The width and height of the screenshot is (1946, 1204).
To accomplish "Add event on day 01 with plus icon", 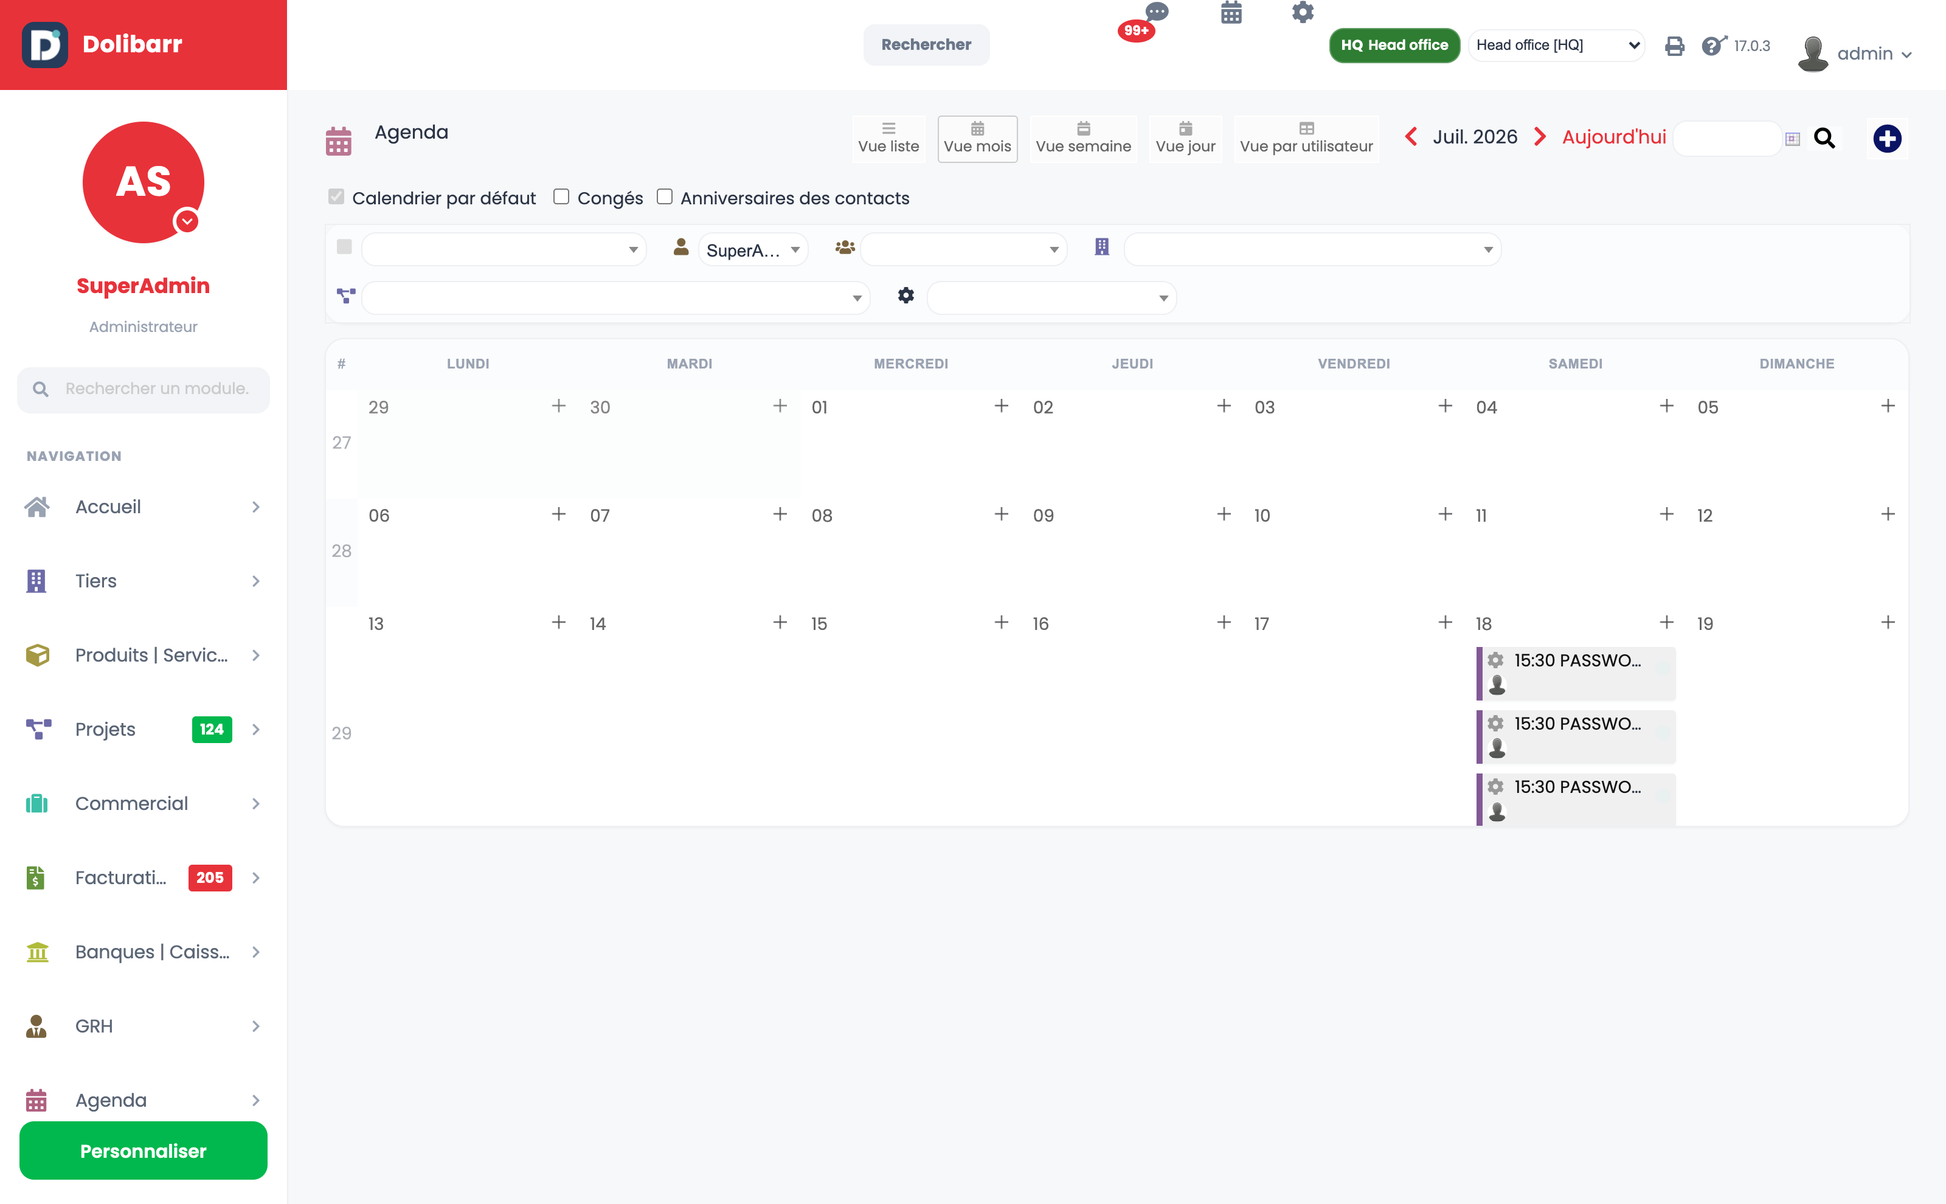I will 1001,405.
